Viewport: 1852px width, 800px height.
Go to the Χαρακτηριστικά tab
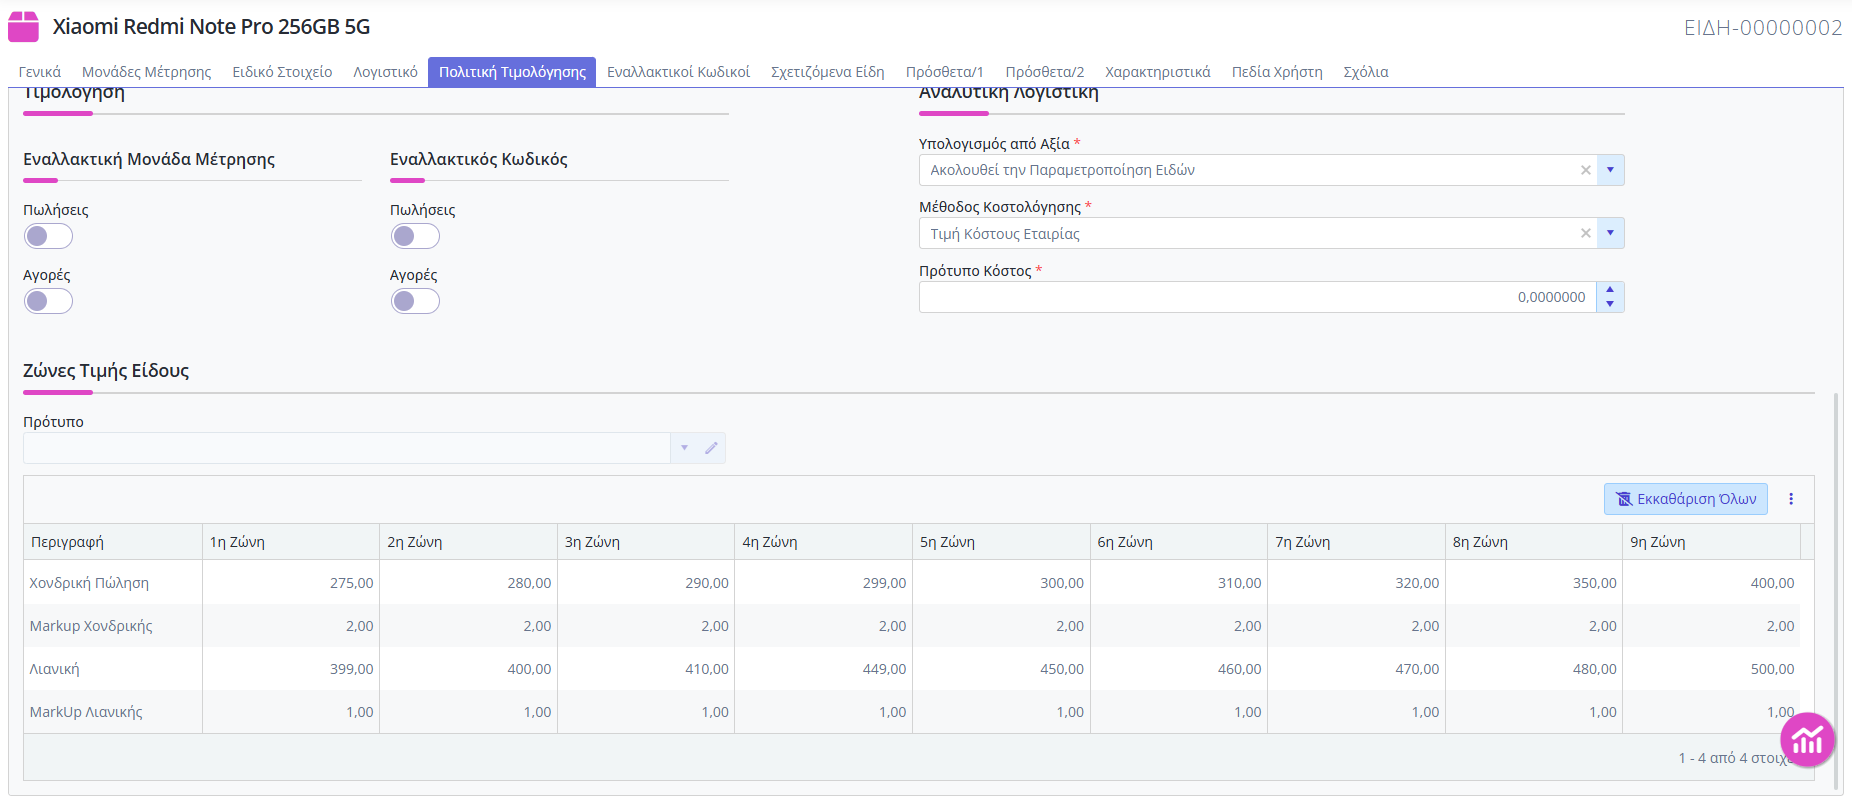coord(1158,72)
